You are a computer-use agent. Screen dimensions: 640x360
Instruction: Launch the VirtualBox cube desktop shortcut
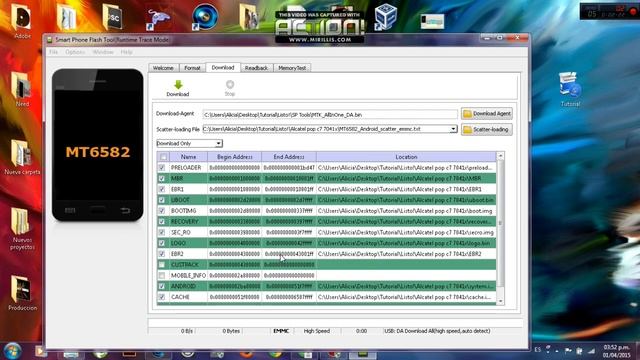[385, 16]
